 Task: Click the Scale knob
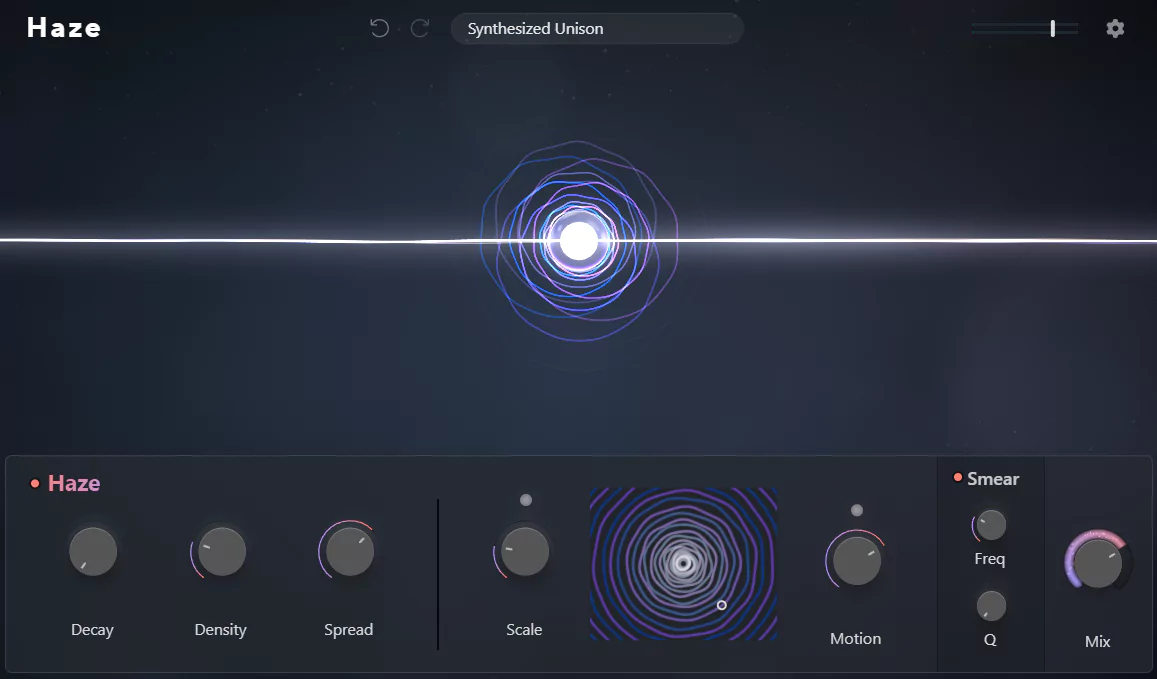[x=524, y=551]
